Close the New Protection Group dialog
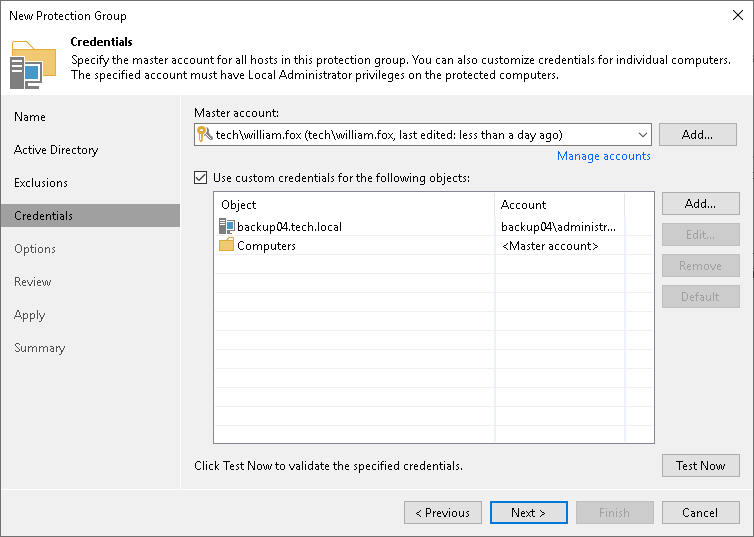 (738, 15)
